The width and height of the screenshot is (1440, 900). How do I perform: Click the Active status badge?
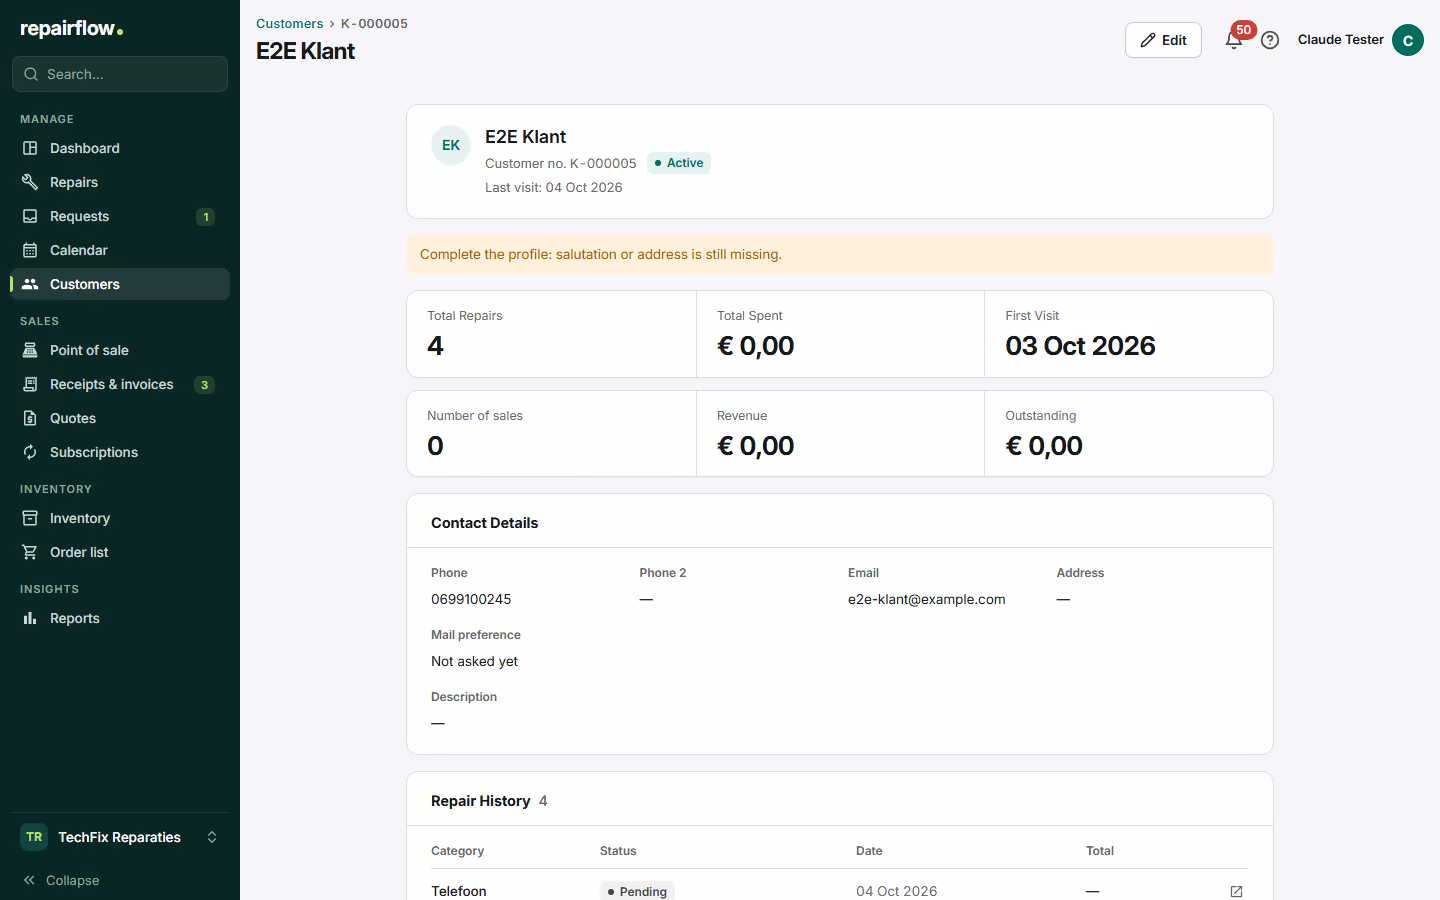[679, 163]
